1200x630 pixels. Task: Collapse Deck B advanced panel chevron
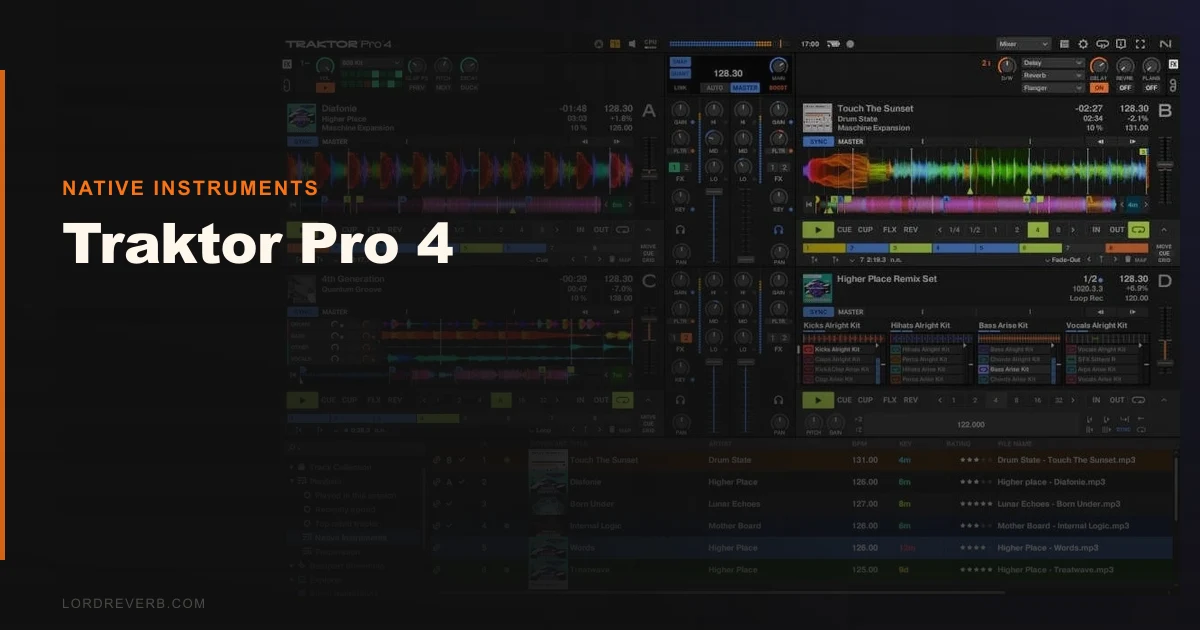[x=1164, y=230]
